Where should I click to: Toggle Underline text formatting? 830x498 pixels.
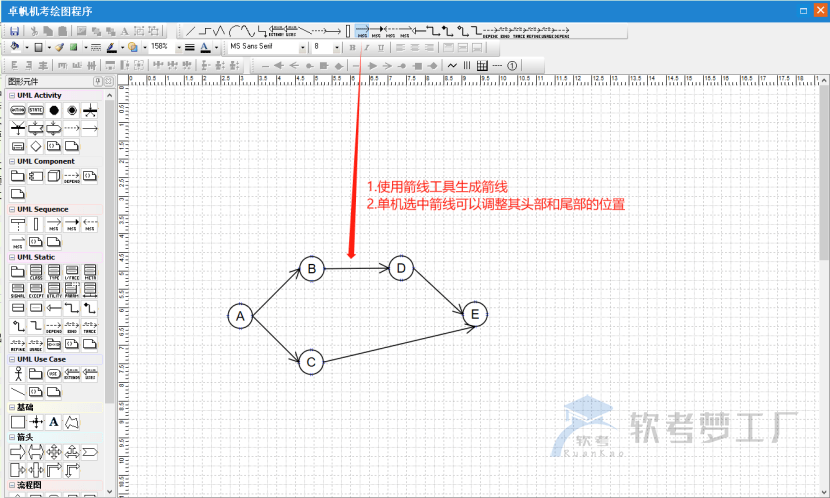380,47
